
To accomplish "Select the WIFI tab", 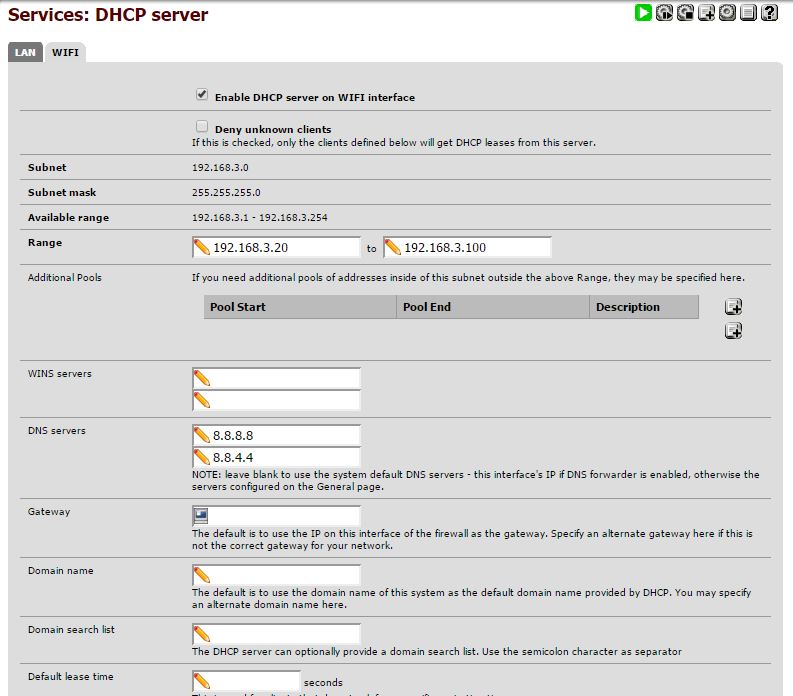I will pos(66,52).
